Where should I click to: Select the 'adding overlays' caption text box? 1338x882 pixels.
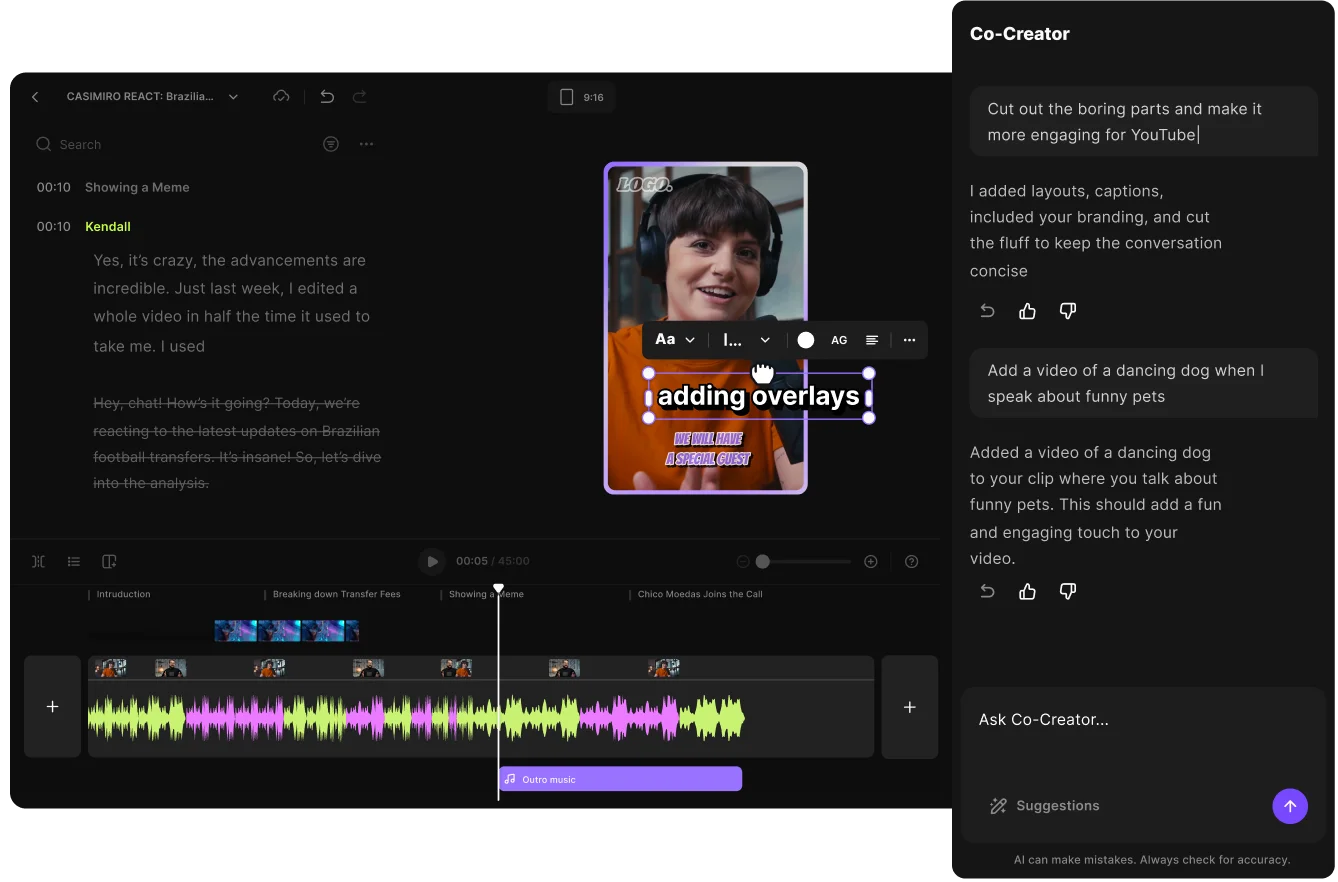pos(759,396)
